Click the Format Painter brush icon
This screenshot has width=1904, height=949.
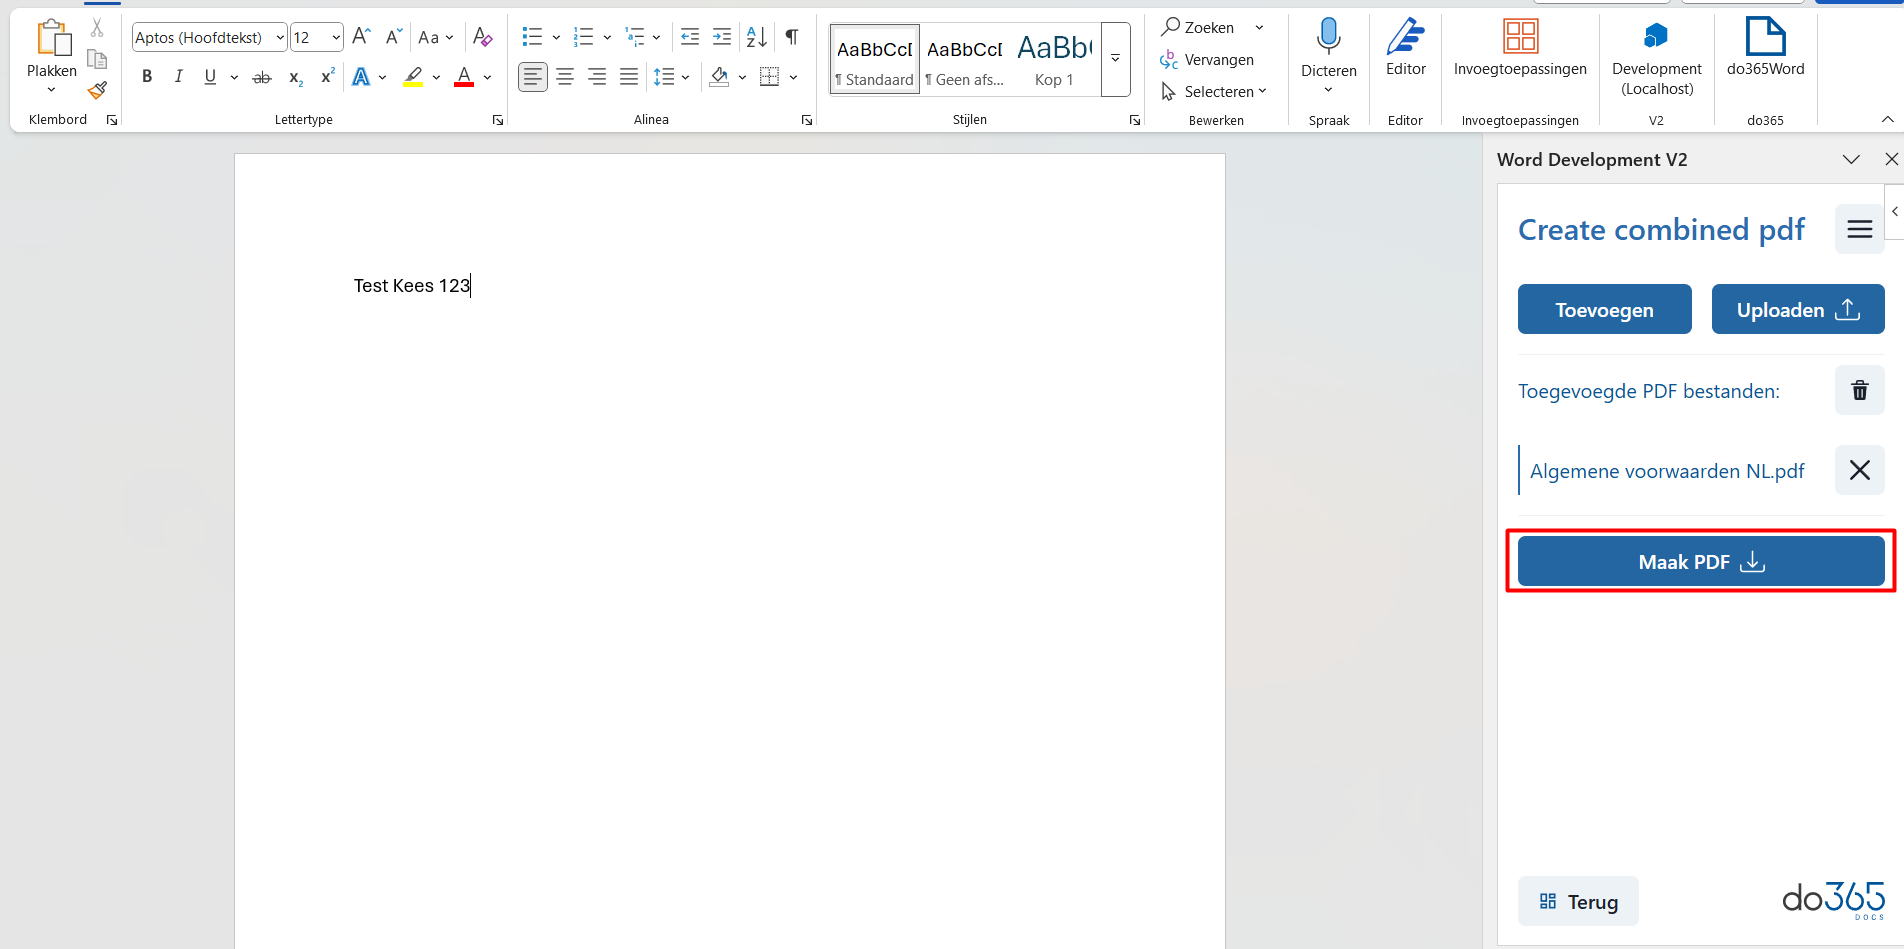coord(97,91)
